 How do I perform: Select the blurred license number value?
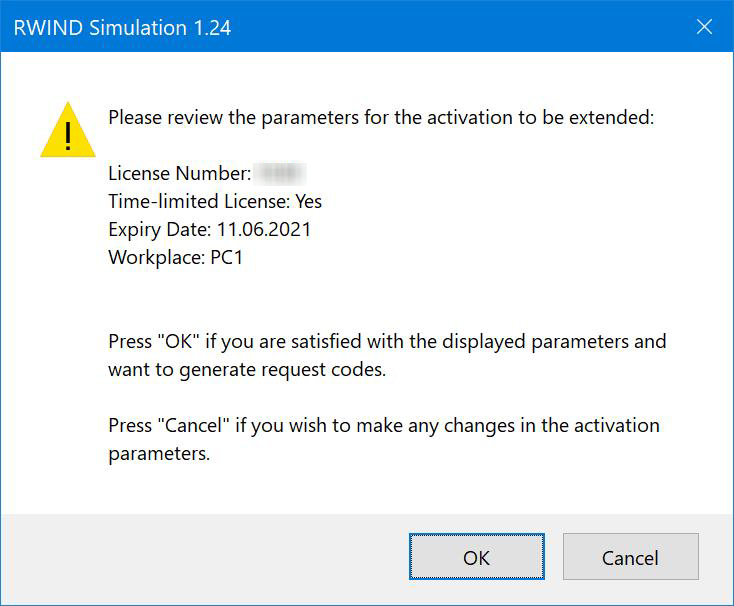pyautogui.click(x=280, y=174)
